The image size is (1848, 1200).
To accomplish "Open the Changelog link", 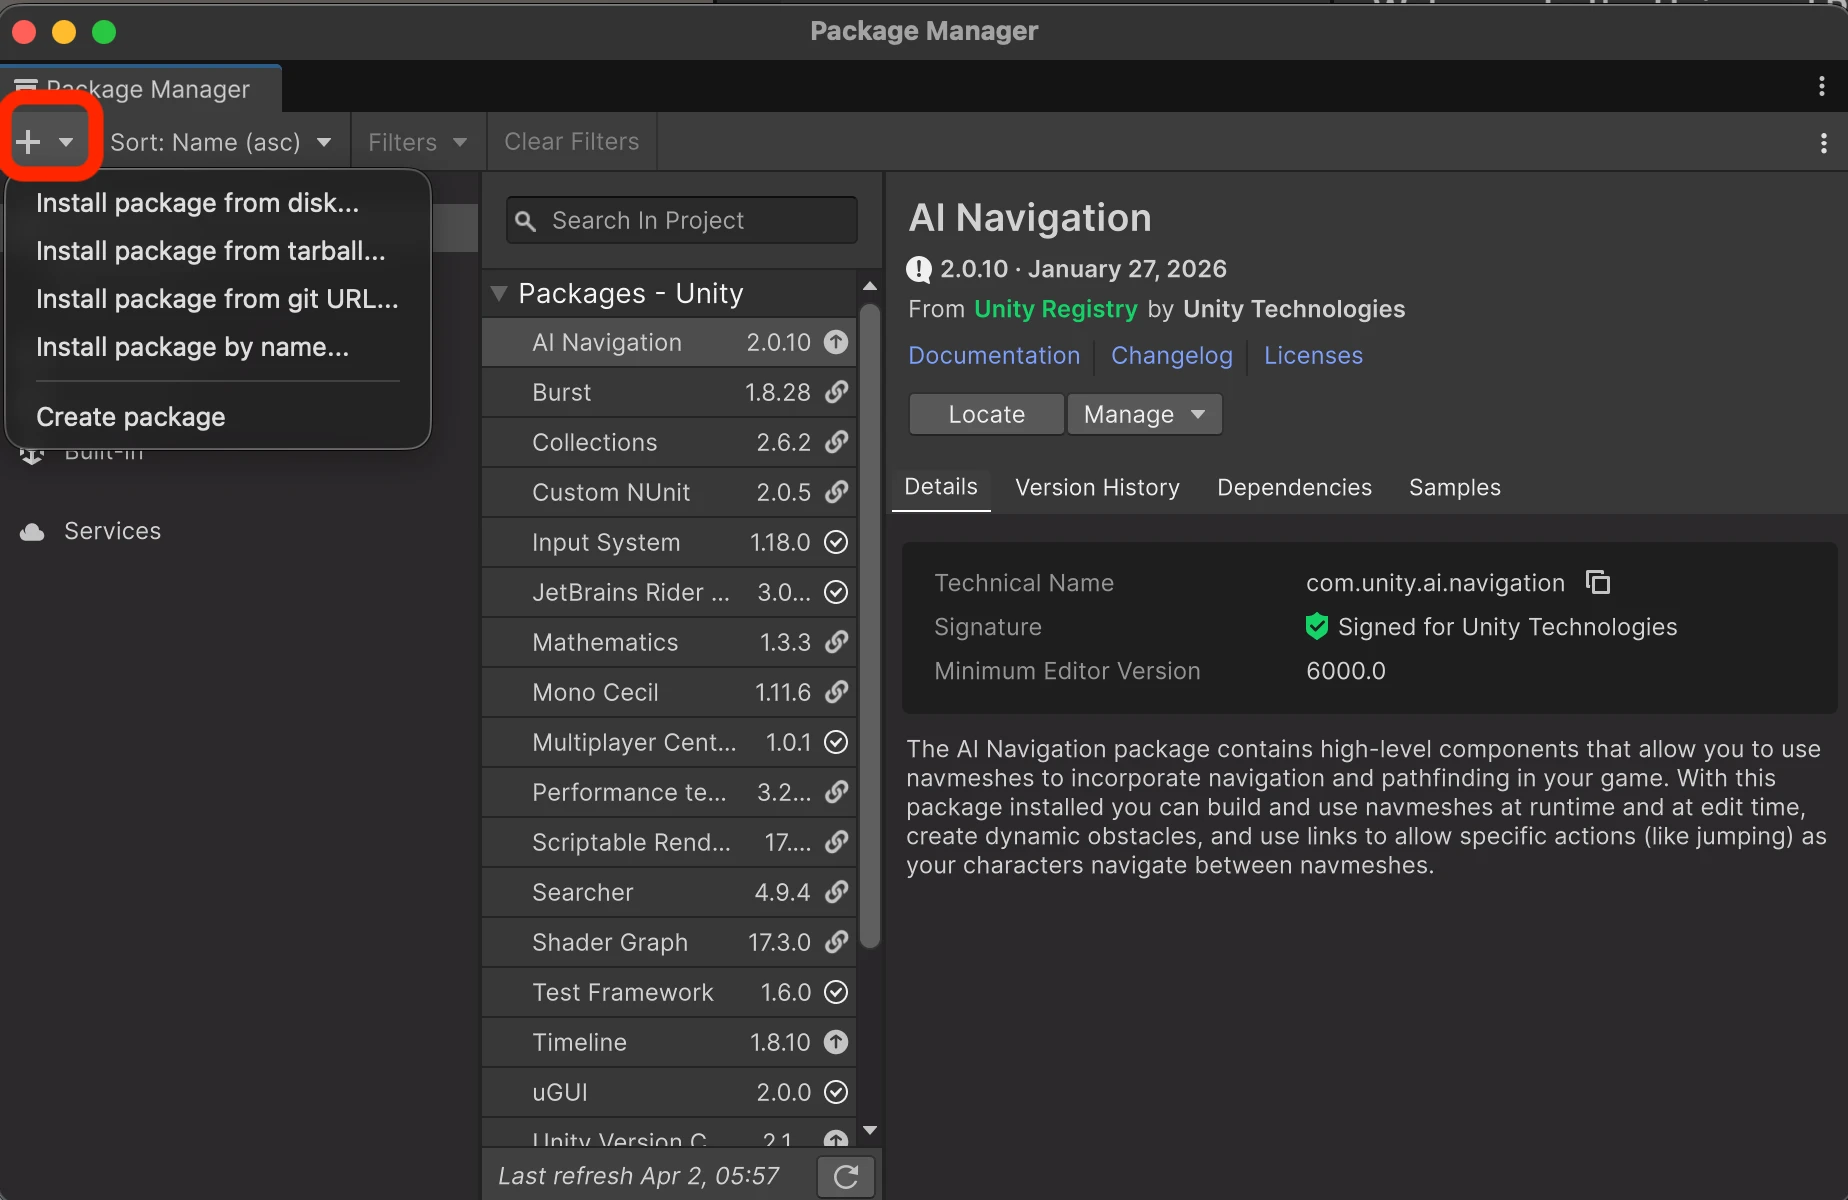I will pyautogui.click(x=1172, y=356).
